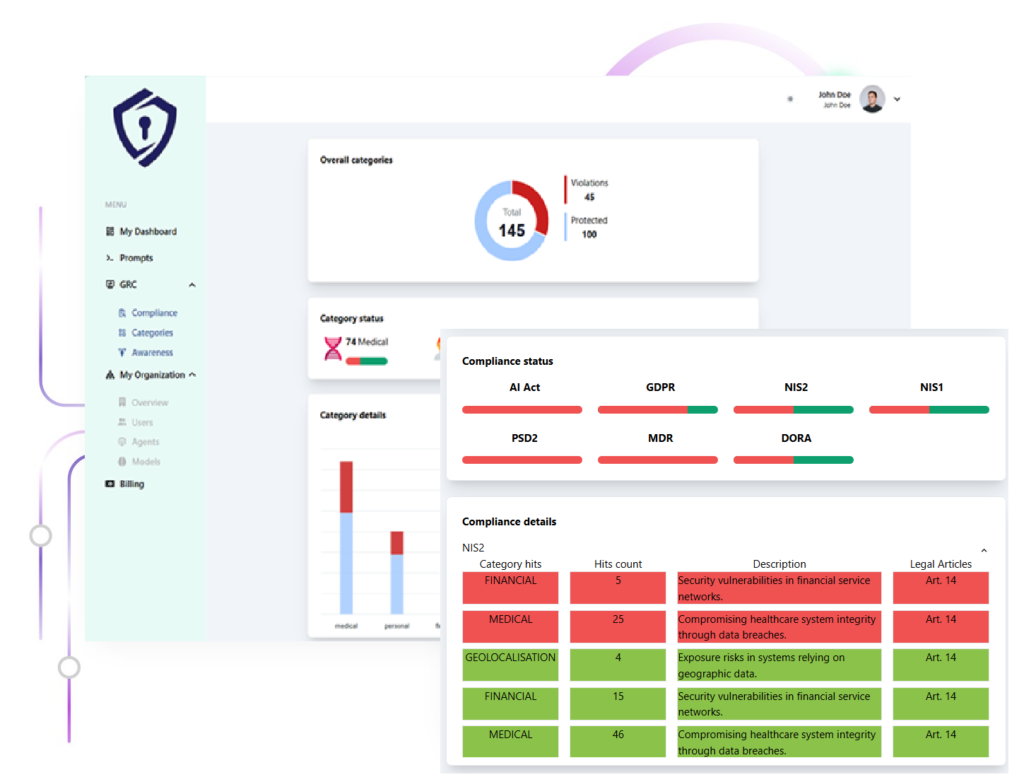The image size is (1024, 782).
Task: Click the DORA compliance progress bar
Action: click(x=793, y=460)
